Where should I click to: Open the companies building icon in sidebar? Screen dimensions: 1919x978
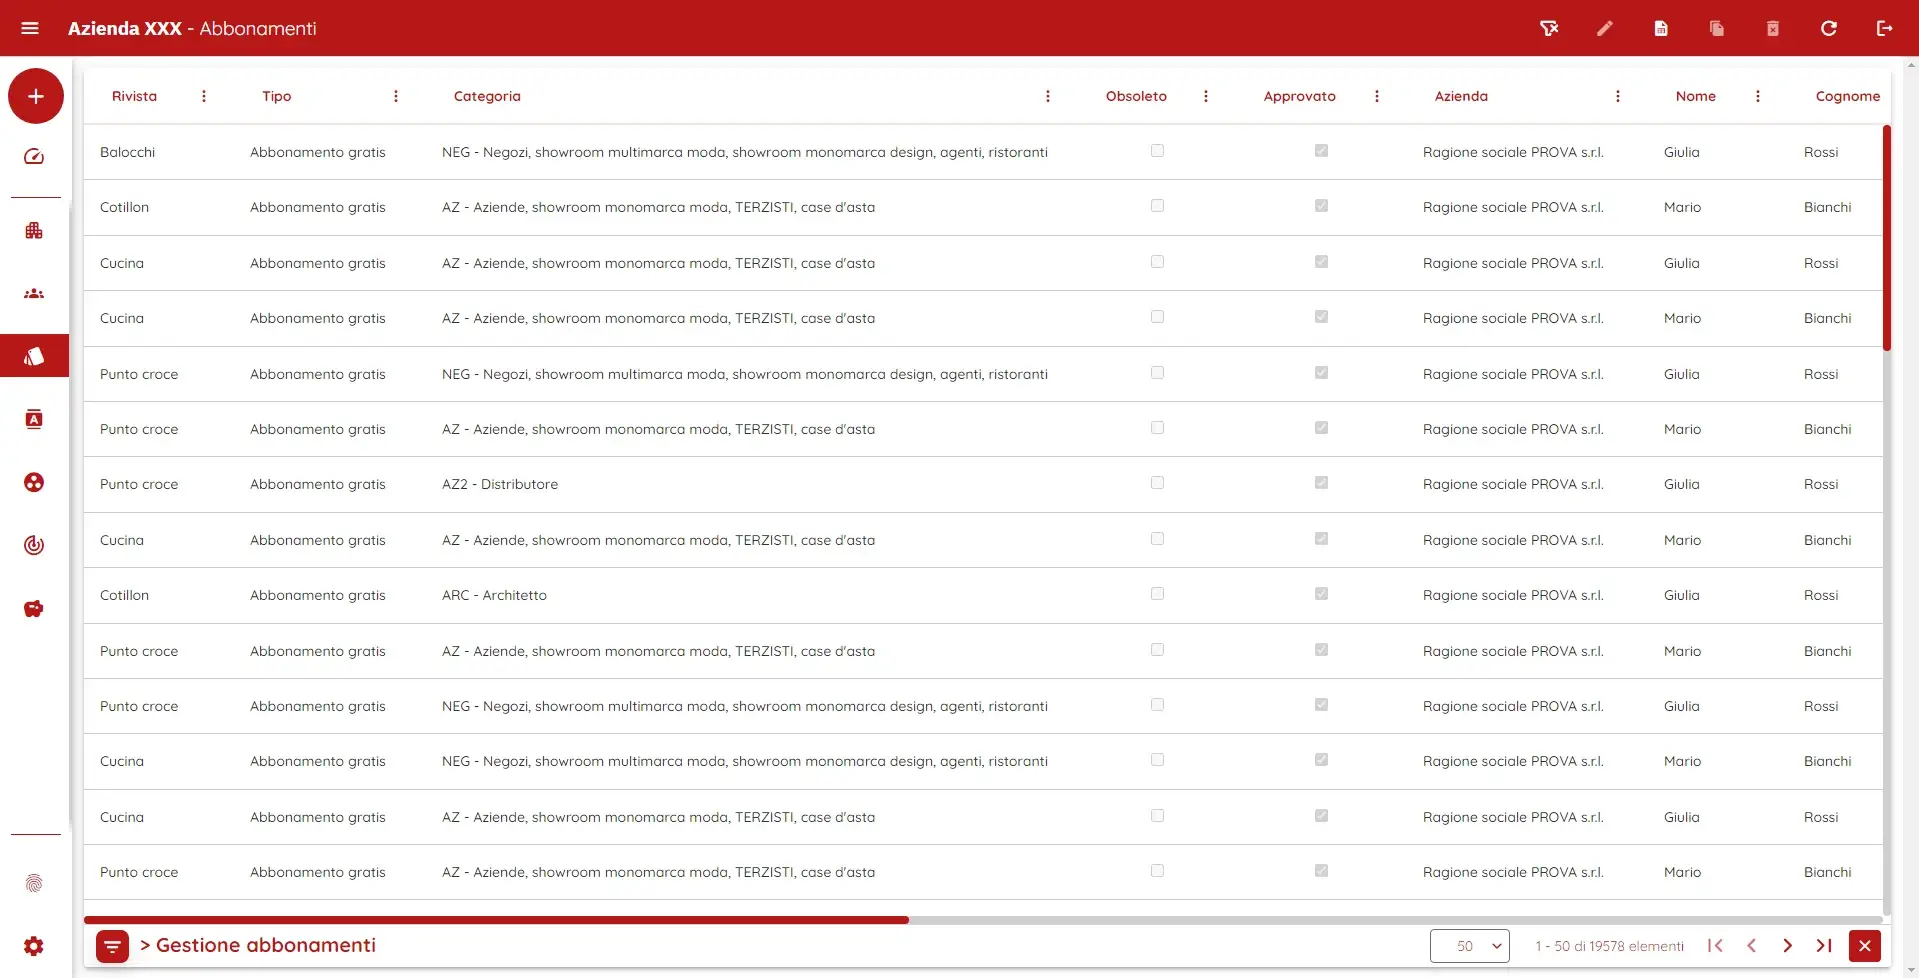[34, 231]
